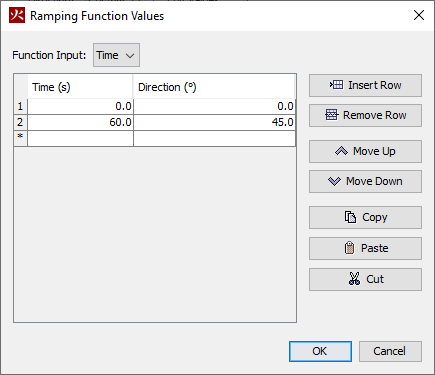Viewport: 435px width, 375px height.
Task: Select row header number 2
Action: [20, 122]
